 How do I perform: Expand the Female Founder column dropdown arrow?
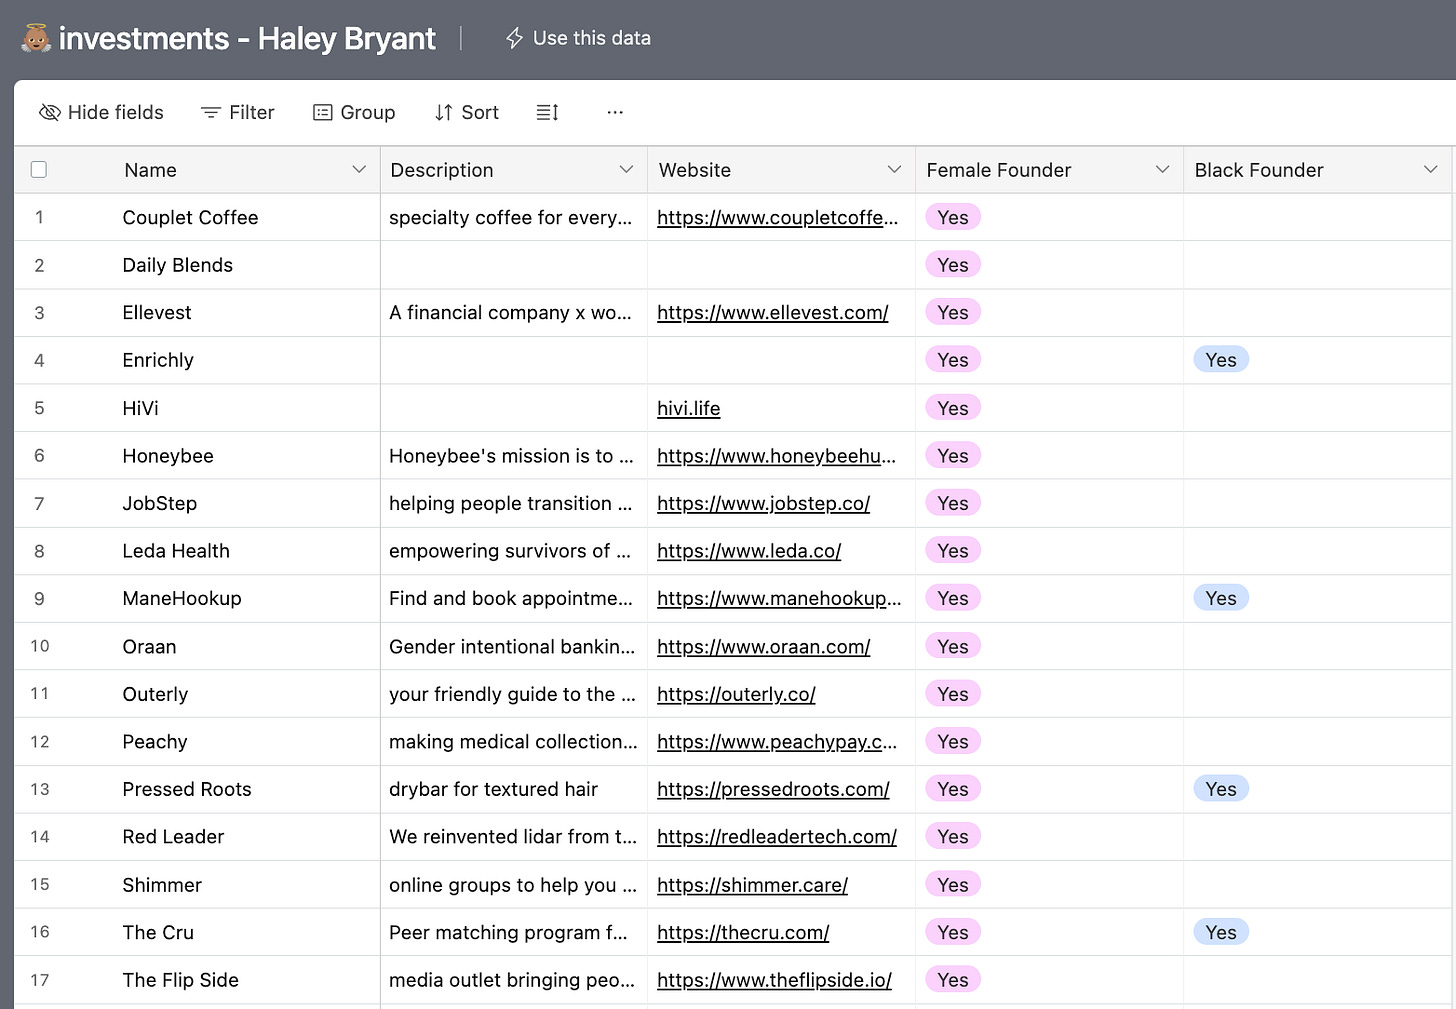(x=1162, y=169)
